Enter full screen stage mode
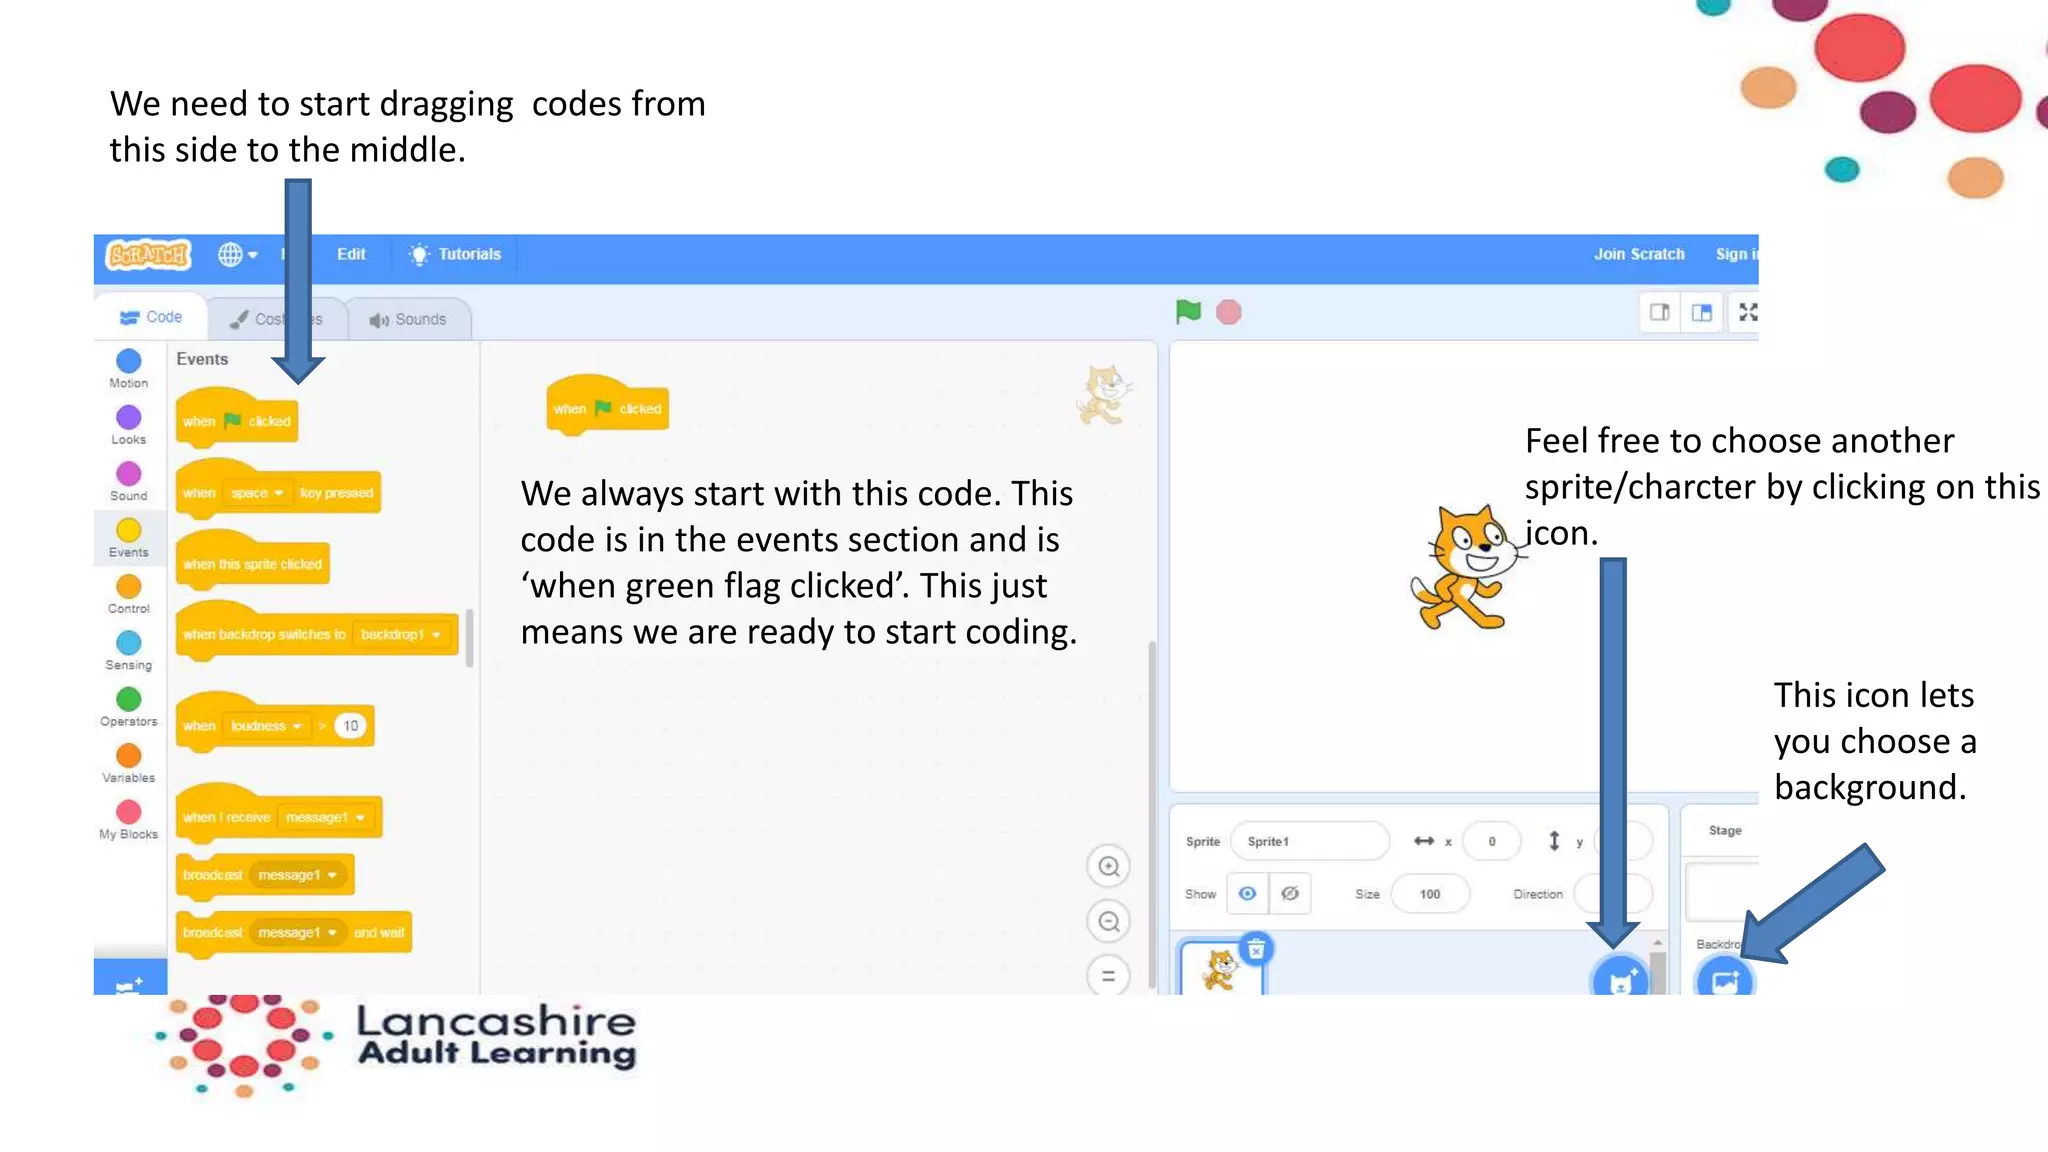The image size is (2048, 1152). 1748,312
